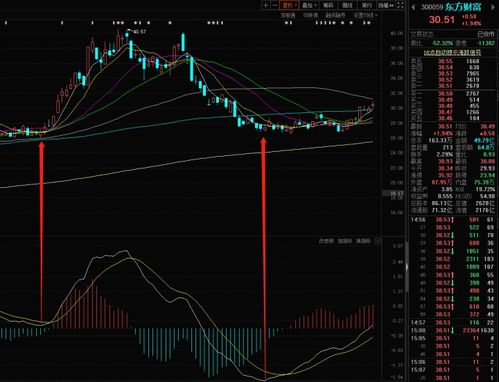Go to previous stock with left arrow
The width and height of the screenshot is (499, 382).
tap(413, 7)
